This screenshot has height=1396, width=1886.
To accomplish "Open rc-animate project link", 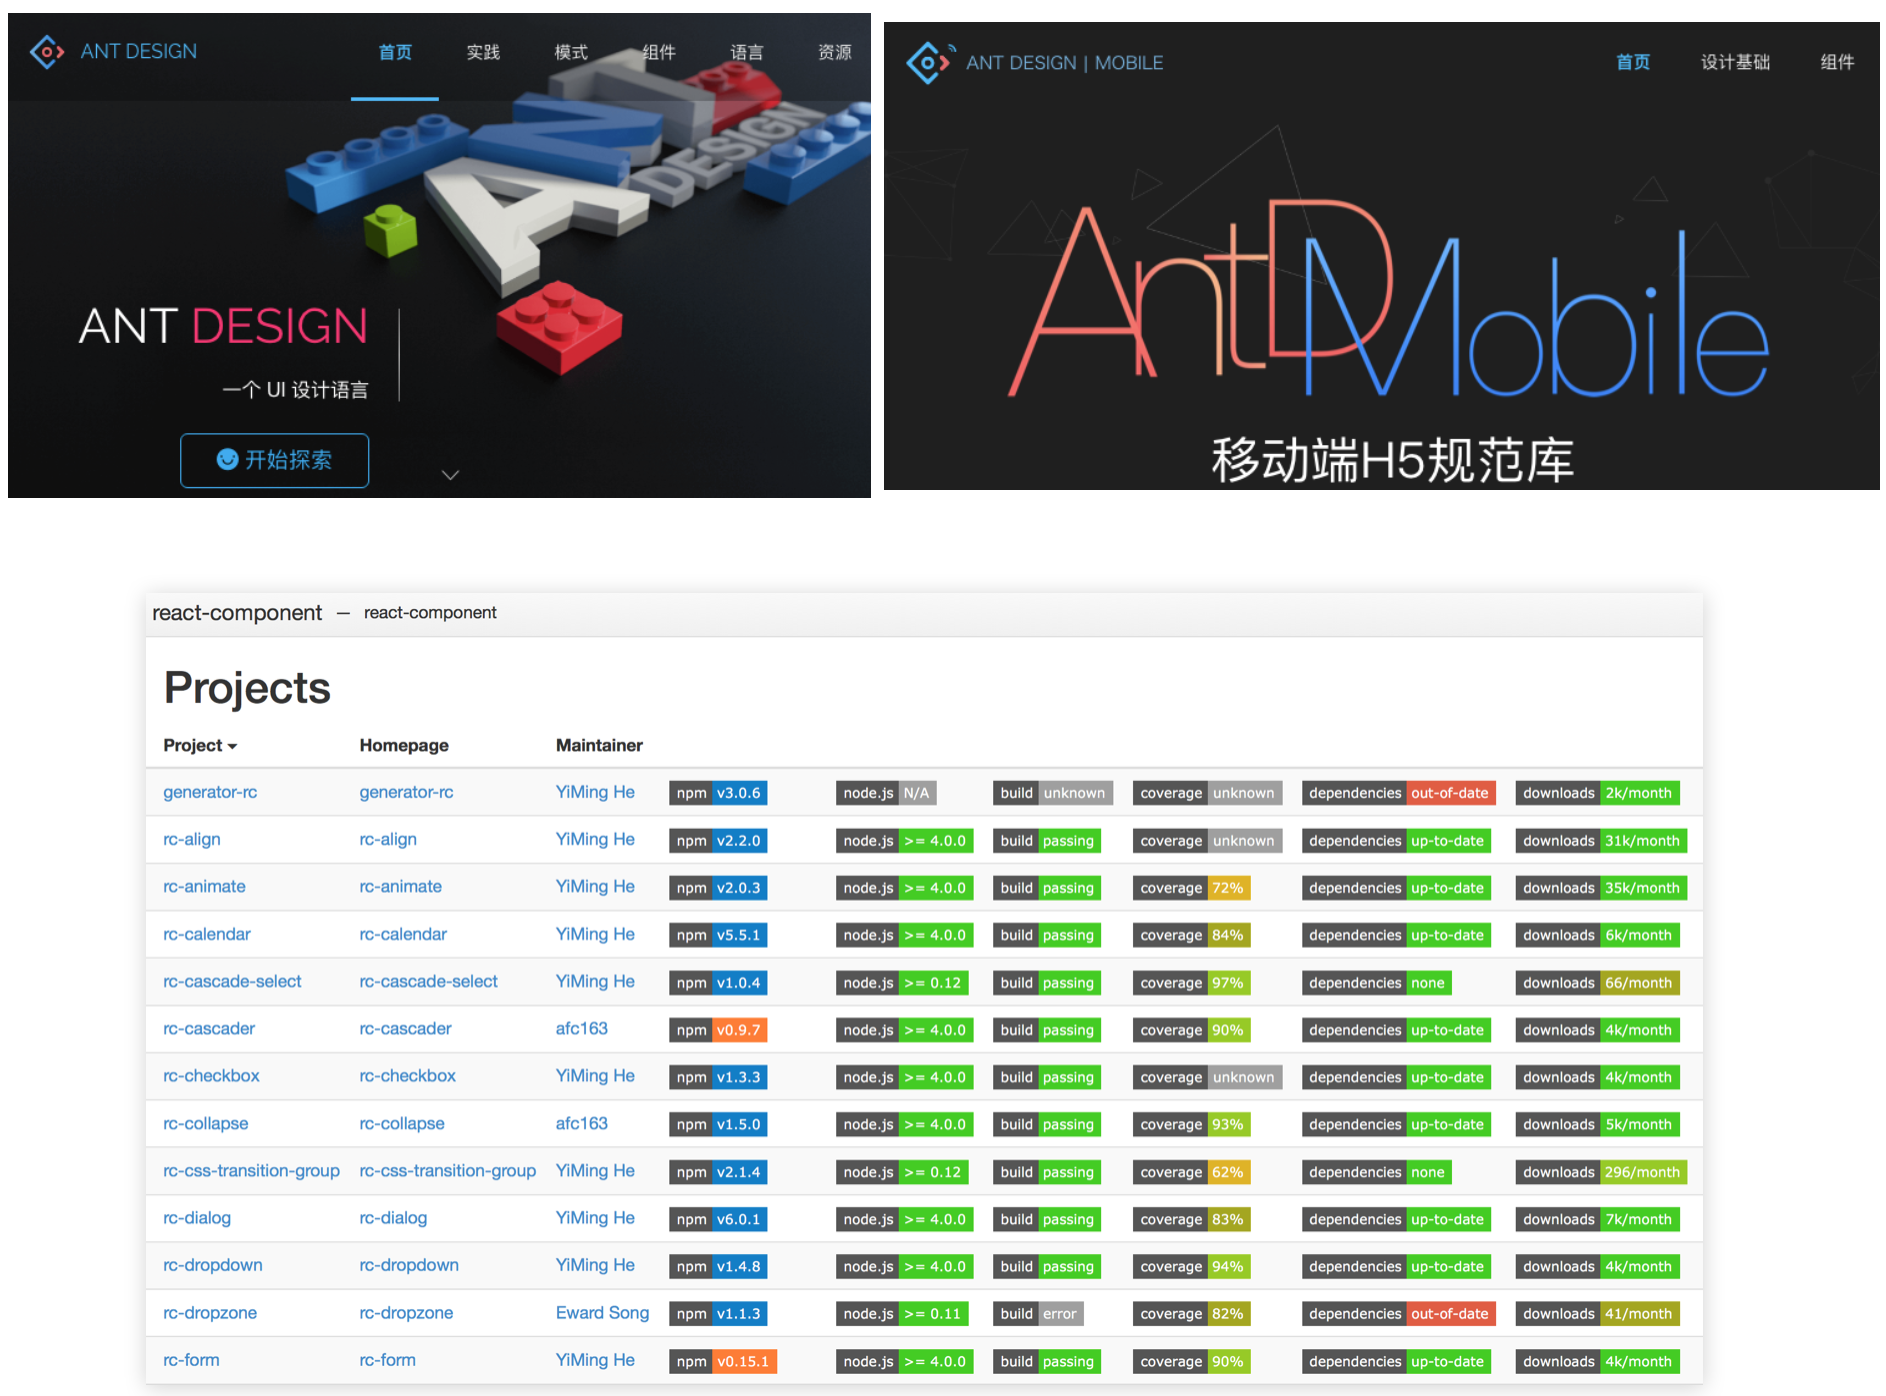I will click(204, 886).
